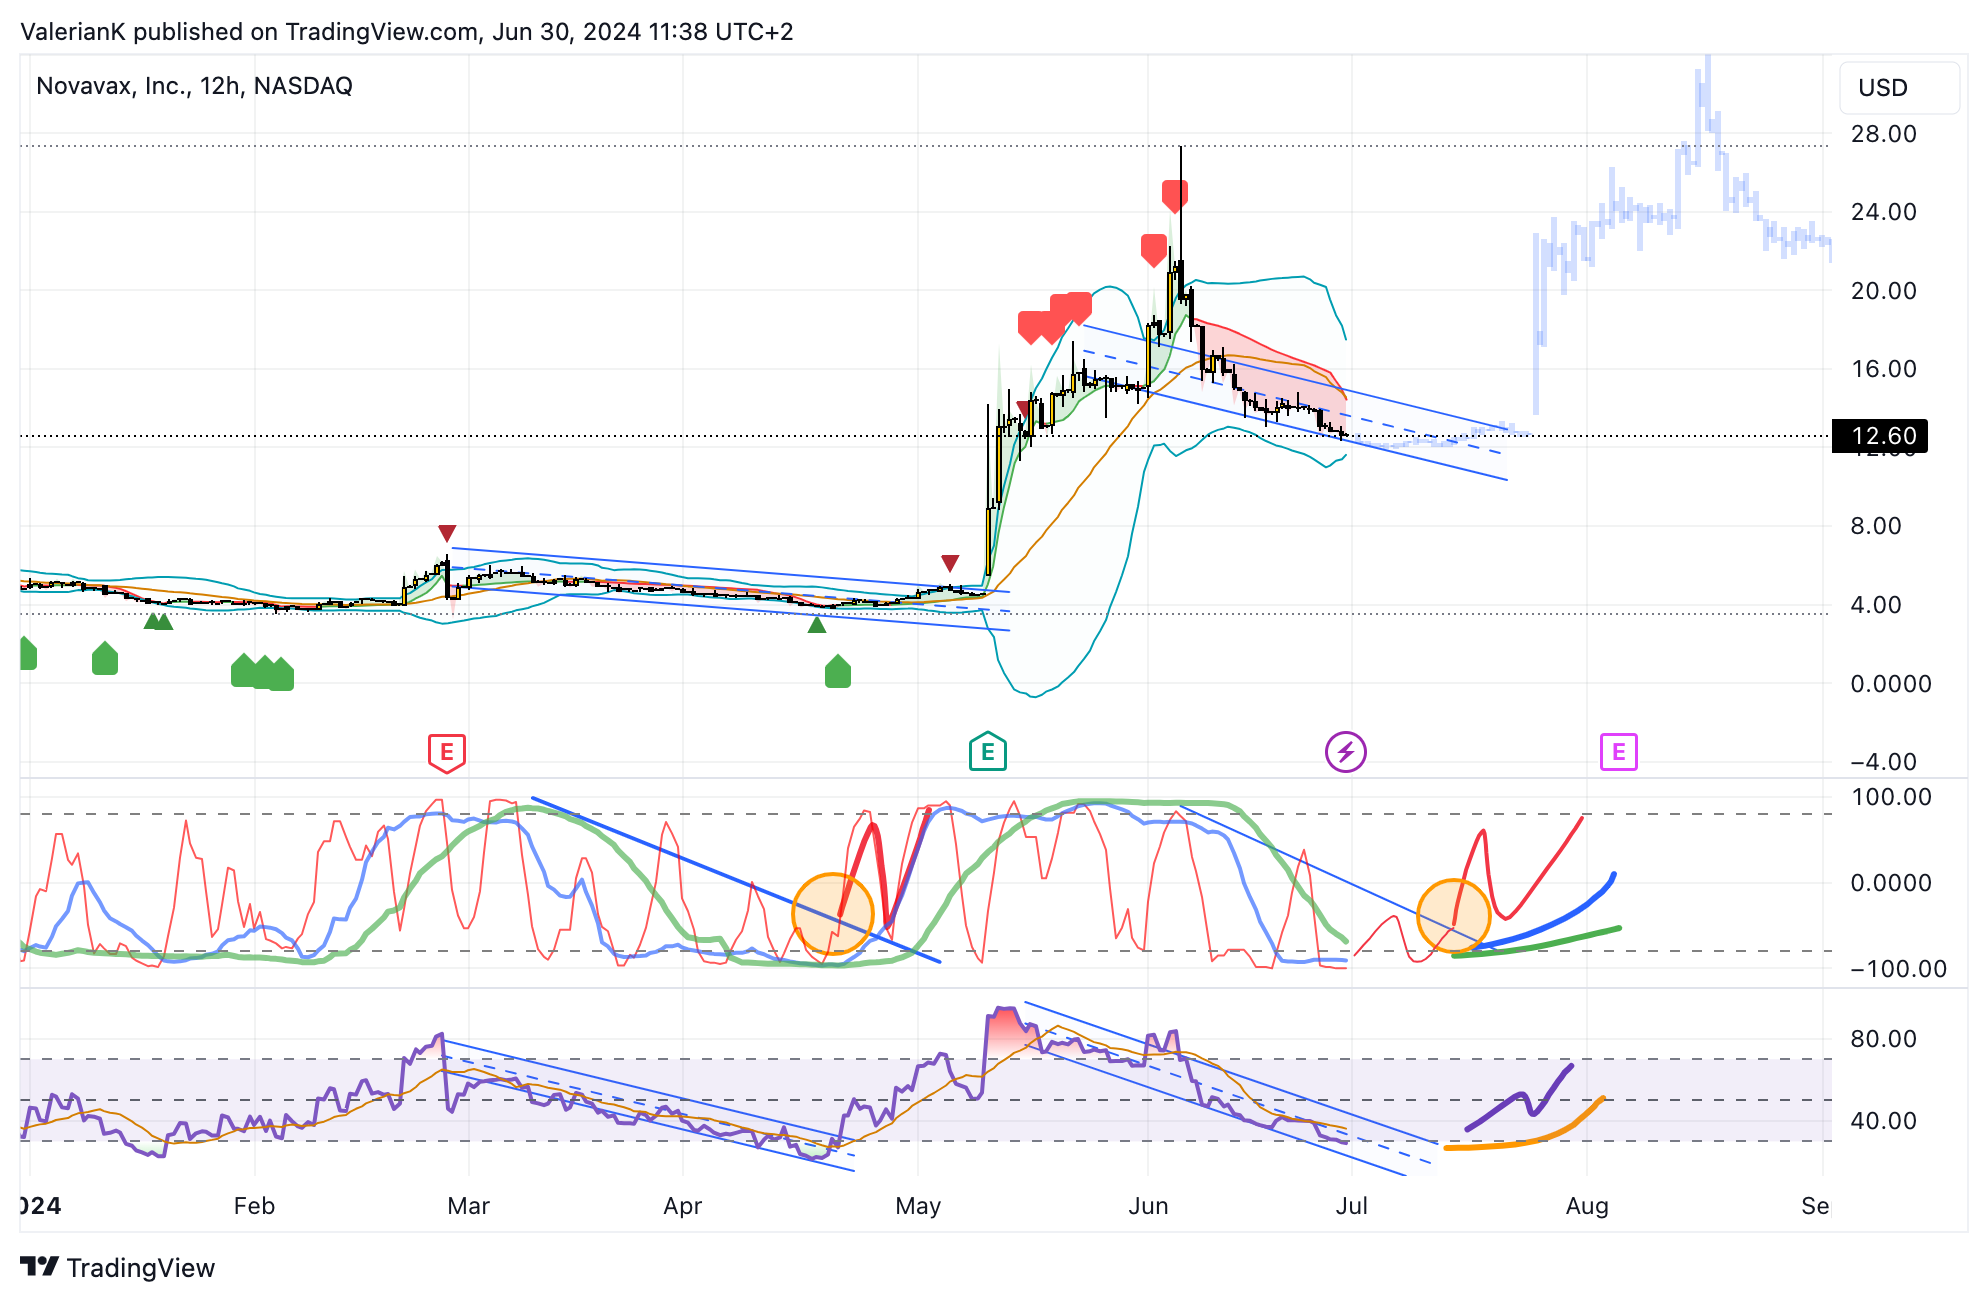Click the green earnings E marker in May
The height and width of the screenshot is (1302, 1988).
[x=988, y=752]
